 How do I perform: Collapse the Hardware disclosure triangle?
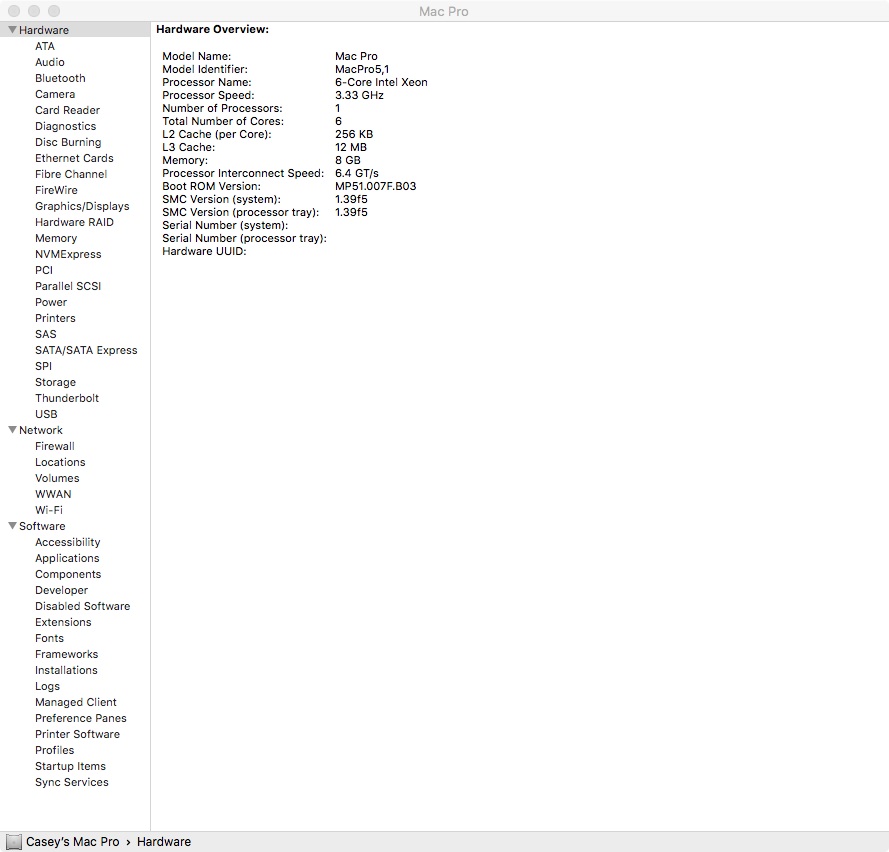[12, 29]
